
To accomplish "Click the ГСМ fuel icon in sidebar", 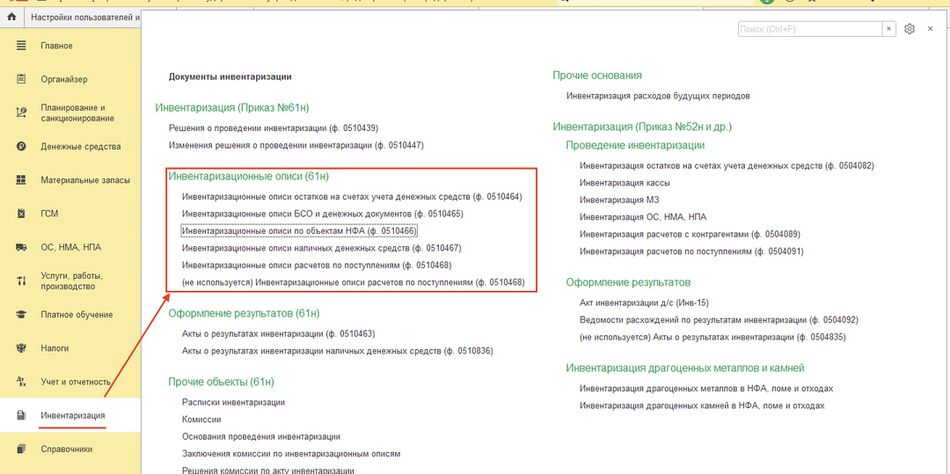I will tap(20, 213).
